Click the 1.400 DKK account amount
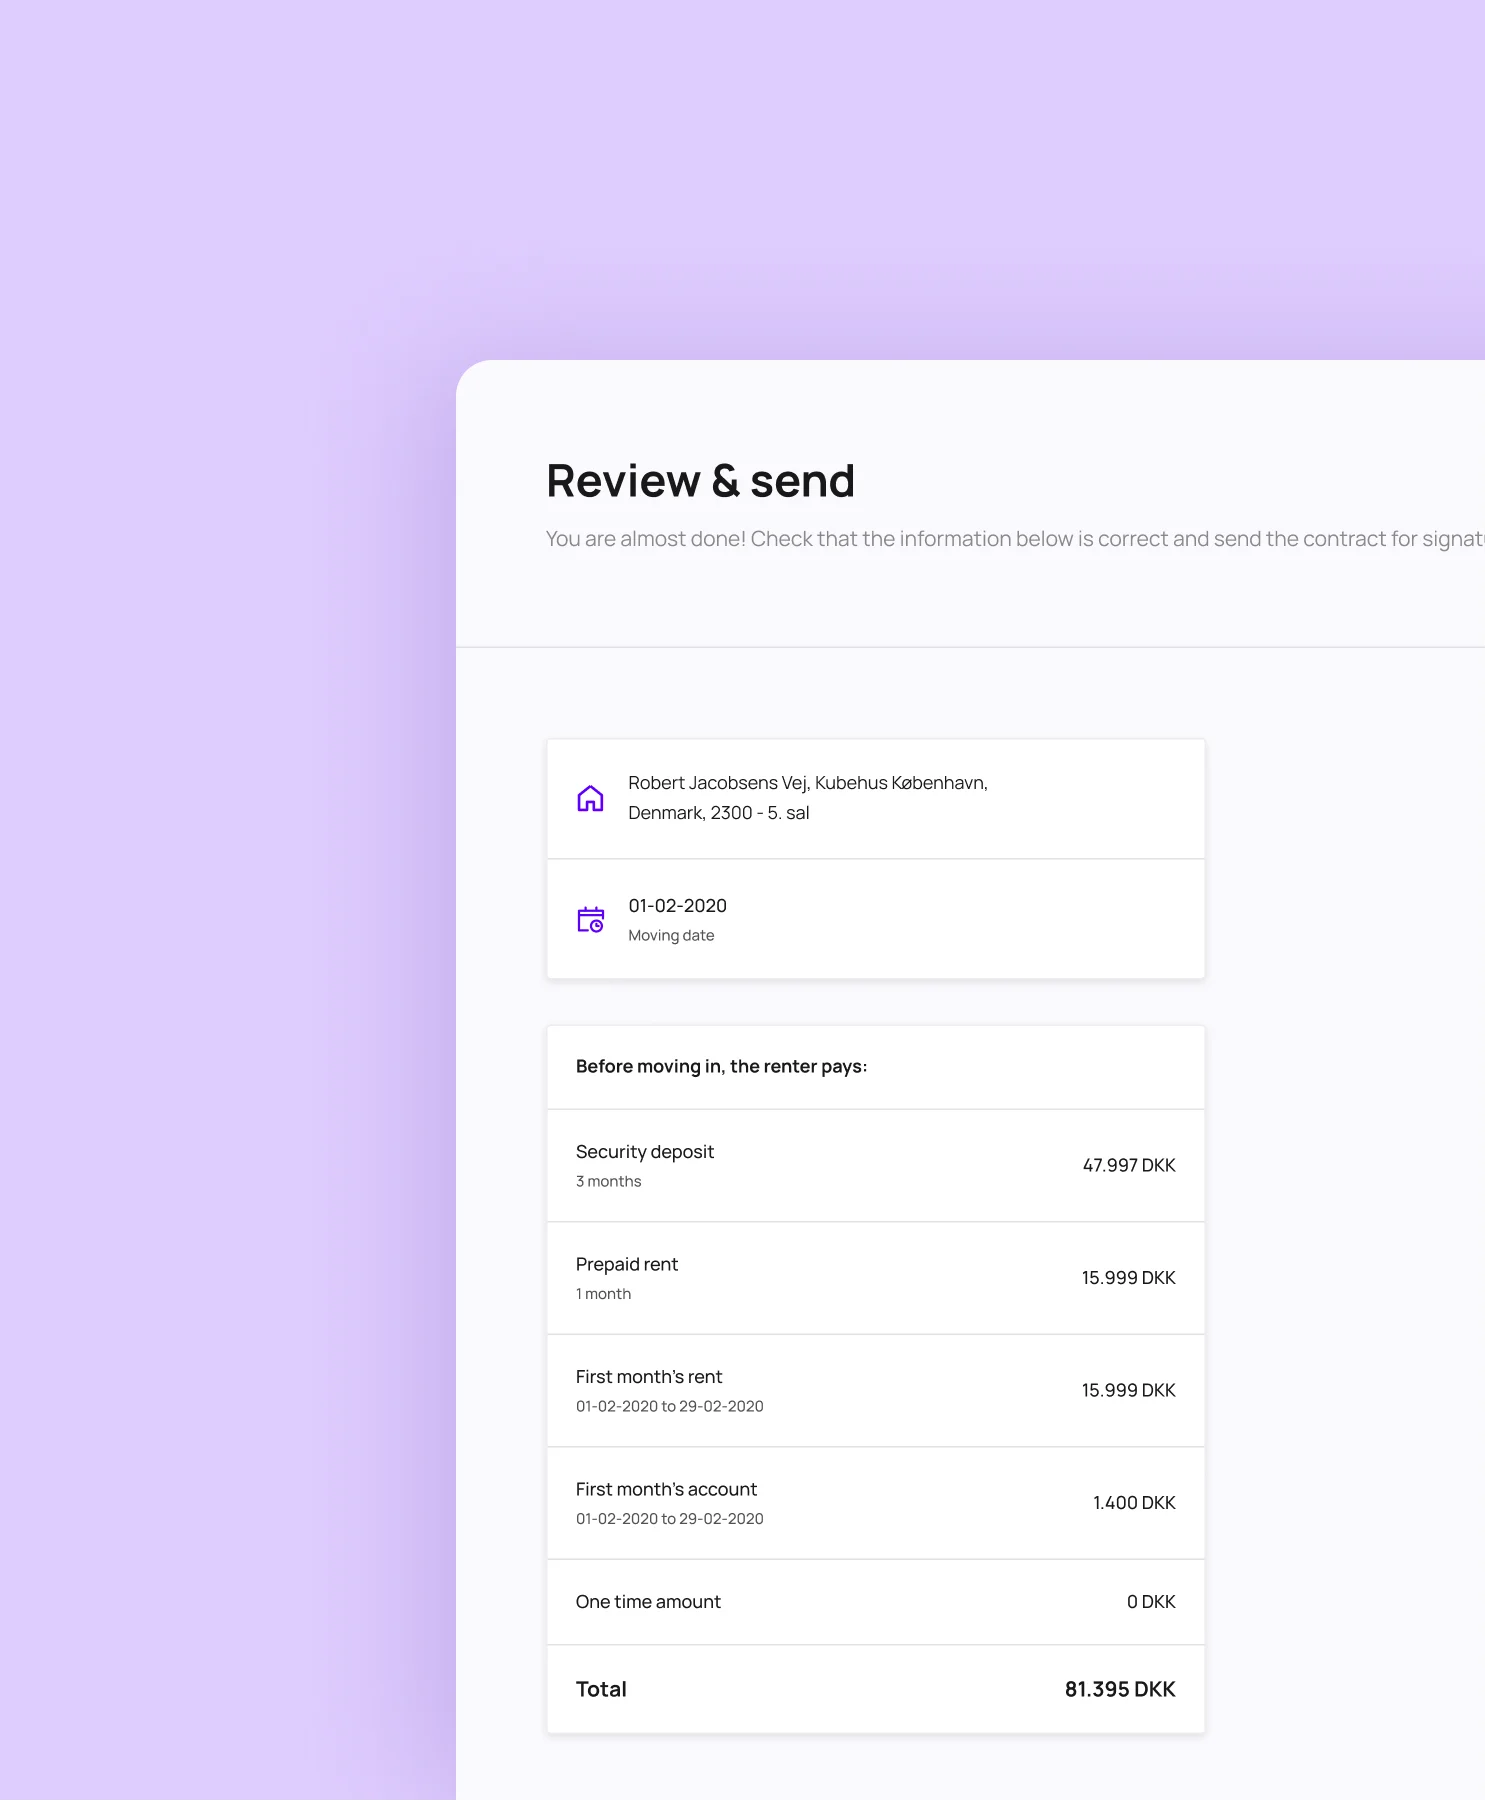 (x=1133, y=1502)
